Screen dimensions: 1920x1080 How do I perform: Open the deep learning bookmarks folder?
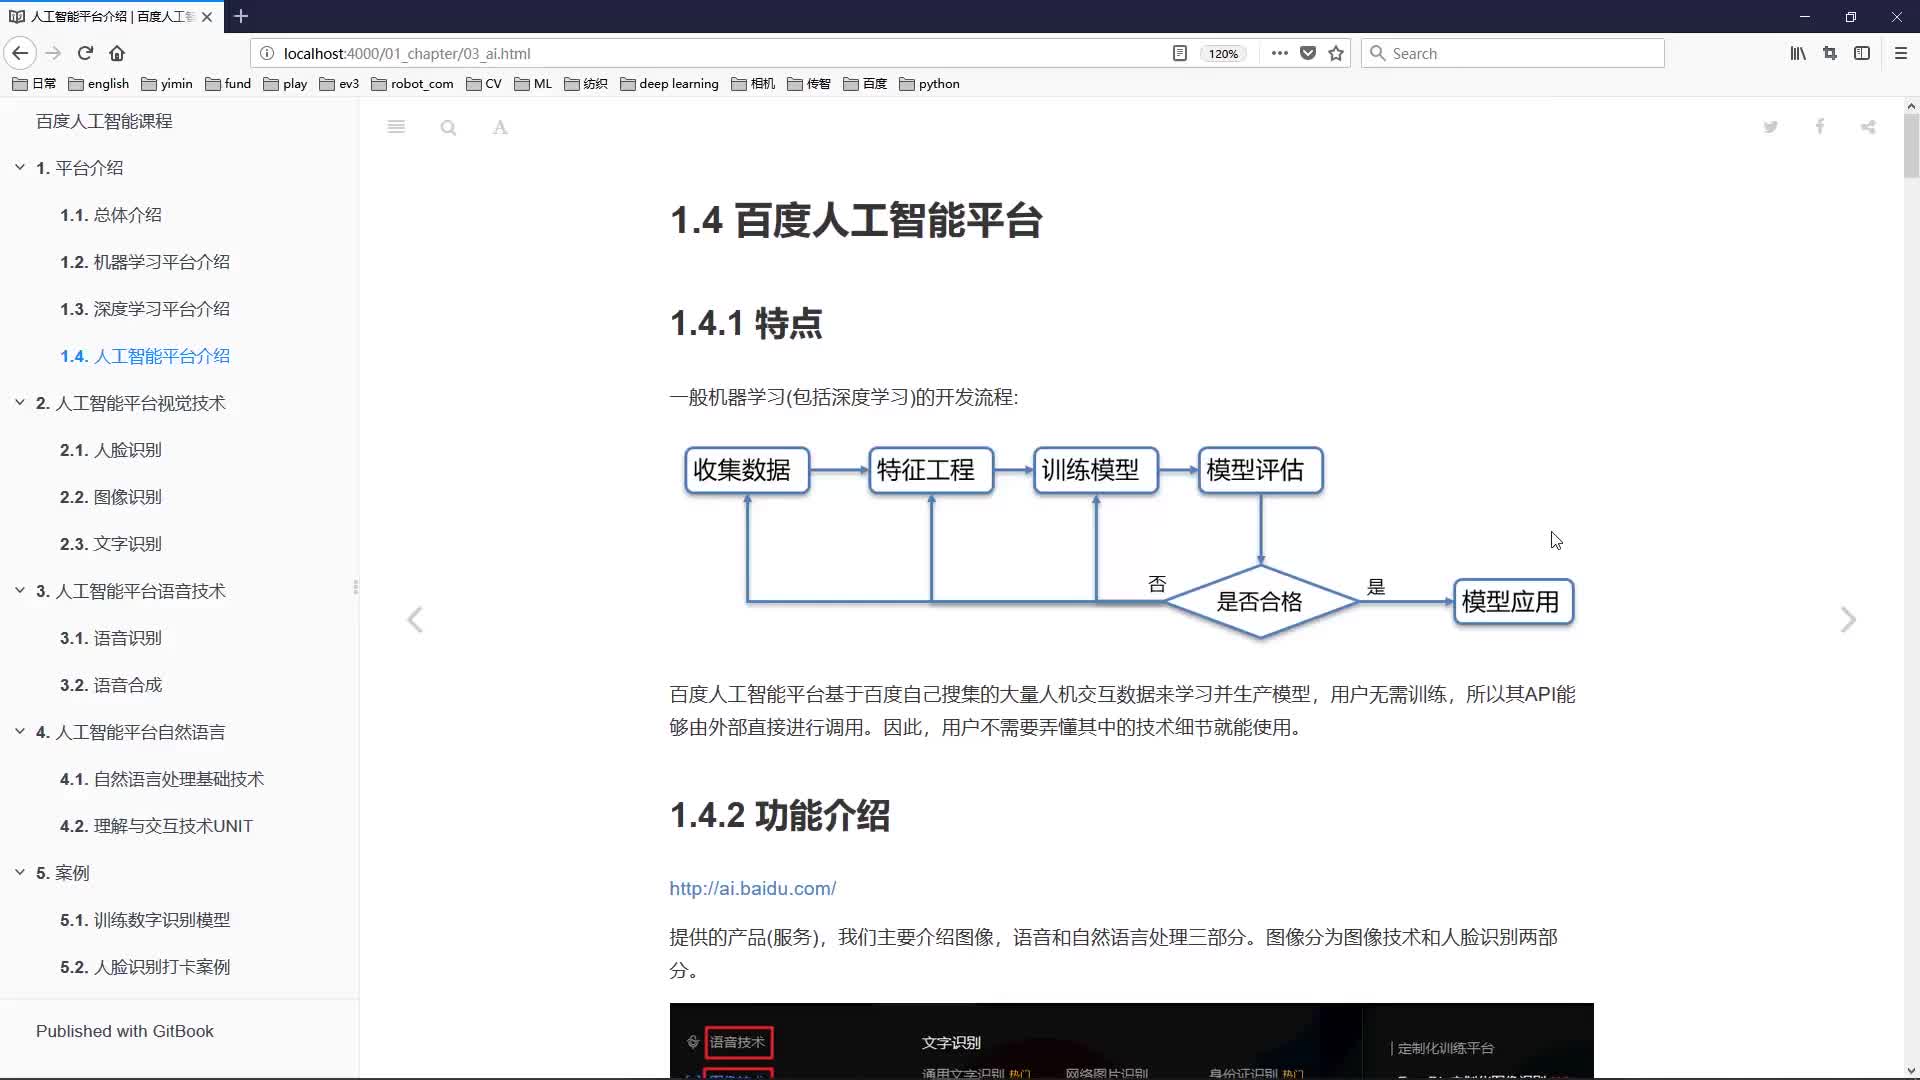669,84
